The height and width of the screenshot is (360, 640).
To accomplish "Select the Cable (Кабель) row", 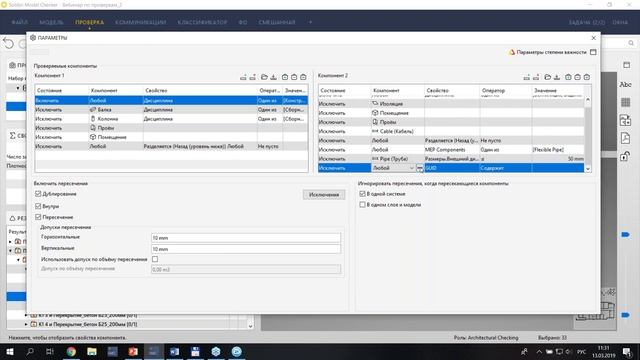I will (x=451, y=131).
